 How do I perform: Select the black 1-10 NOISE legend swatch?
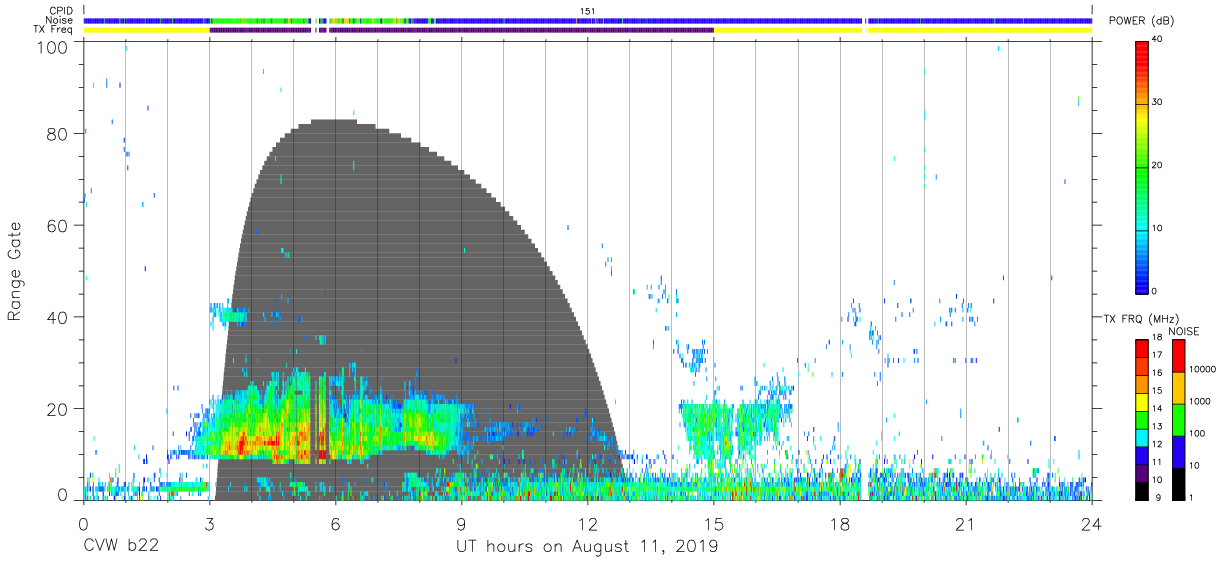[x=1178, y=483]
